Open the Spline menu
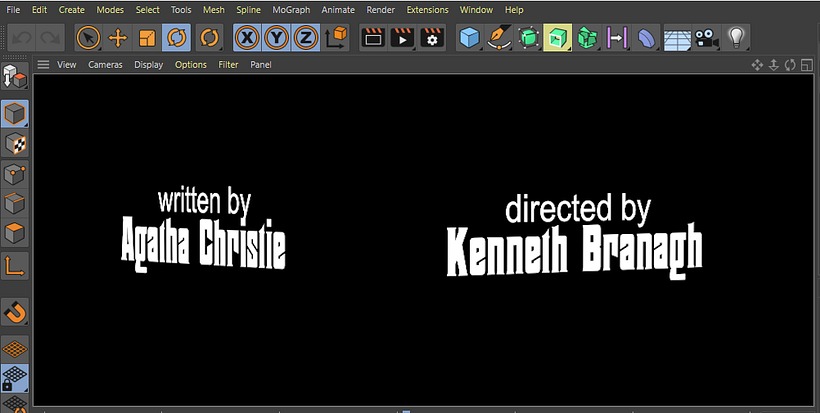Screen dimensions: 820x413 [248, 10]
